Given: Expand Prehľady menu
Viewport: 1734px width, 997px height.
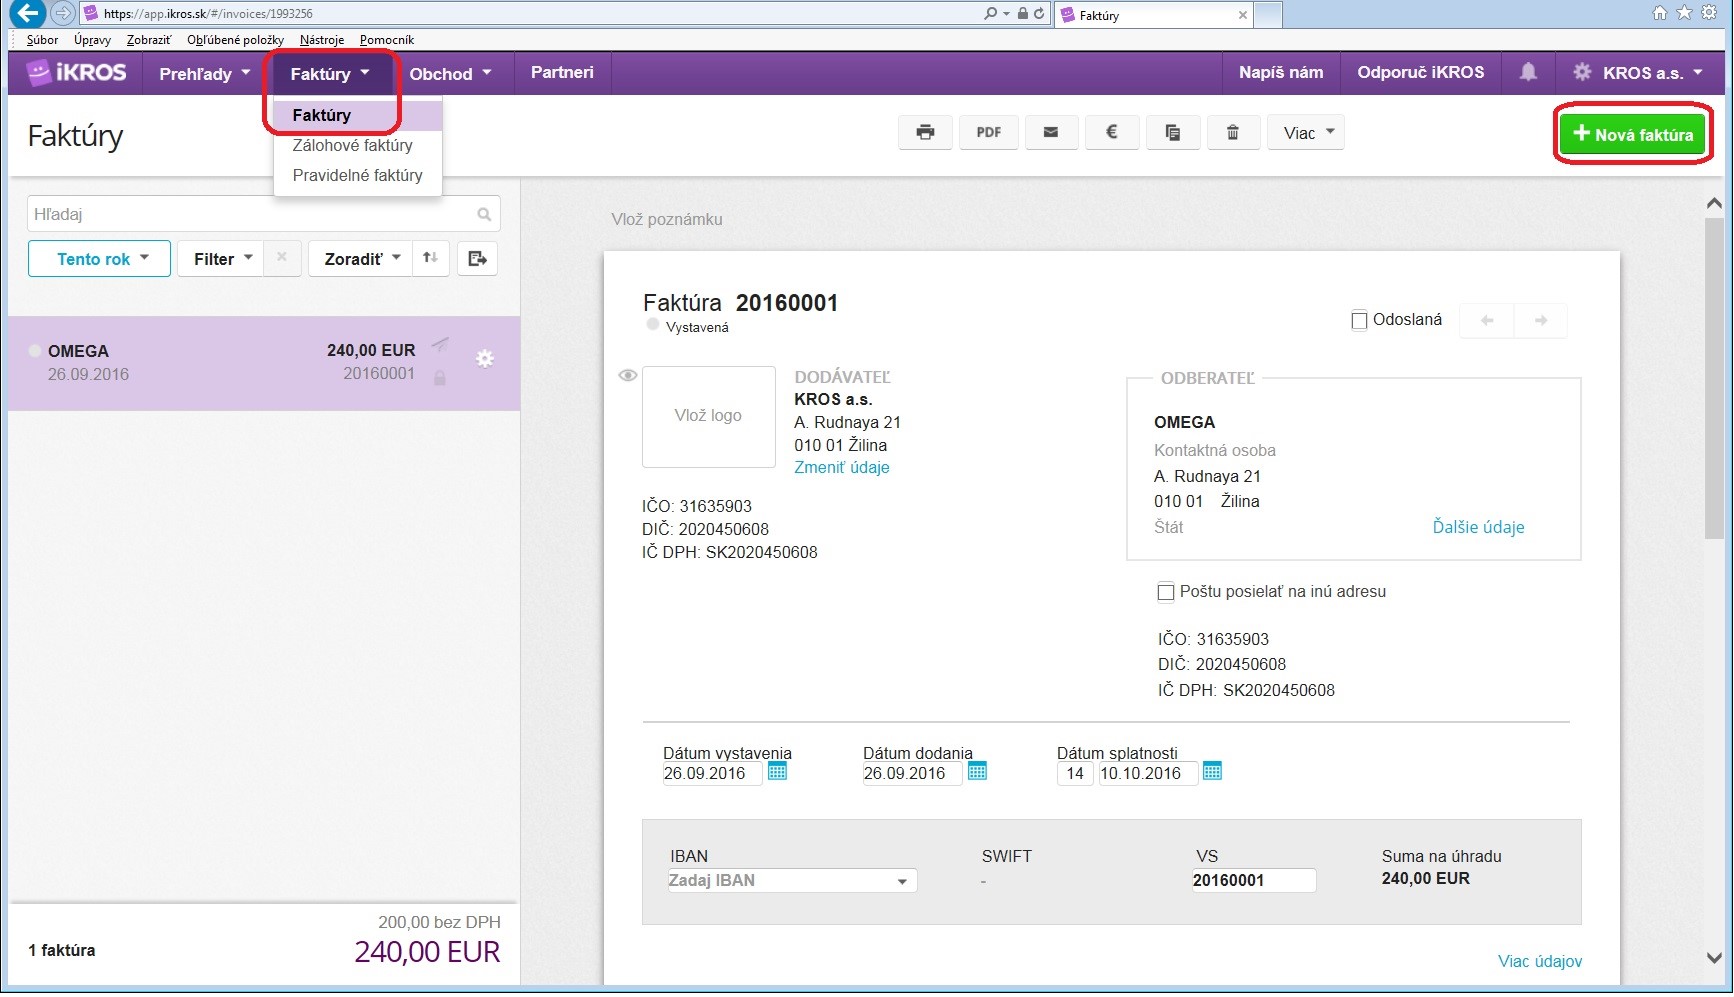Looking at the screenshot, I should click(x=204, y=73).
